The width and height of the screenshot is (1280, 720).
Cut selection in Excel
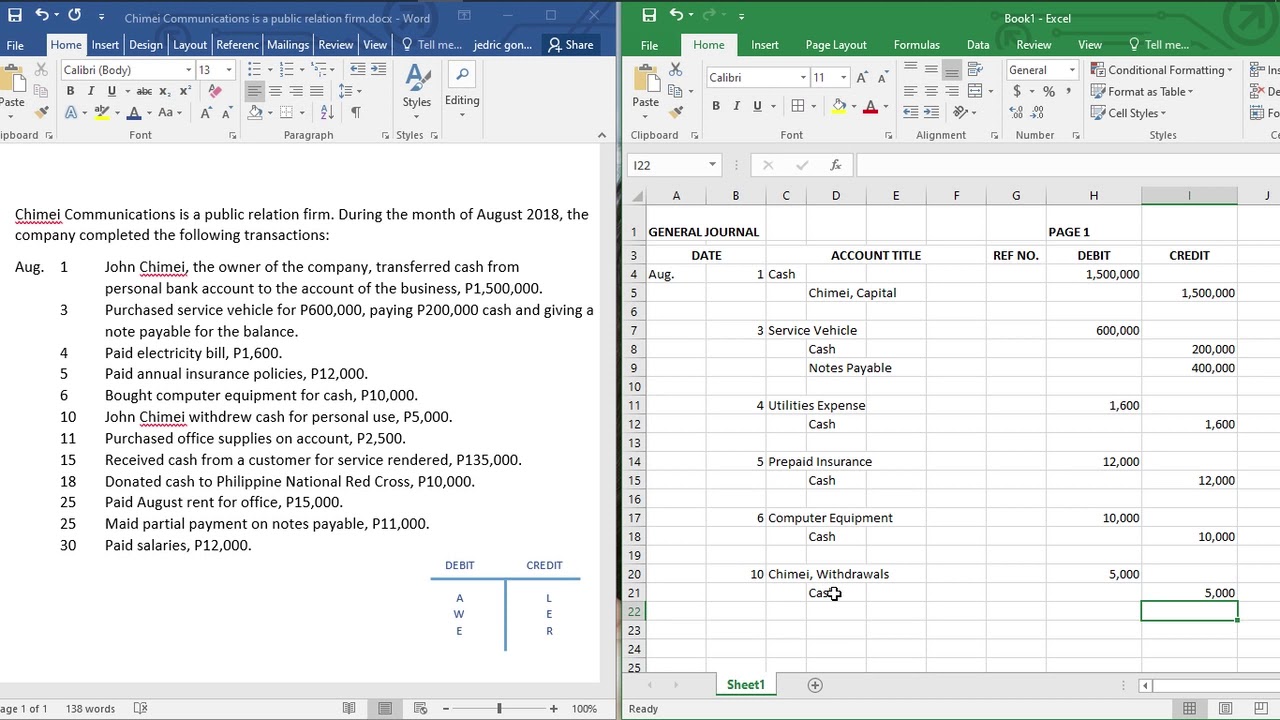675,69
